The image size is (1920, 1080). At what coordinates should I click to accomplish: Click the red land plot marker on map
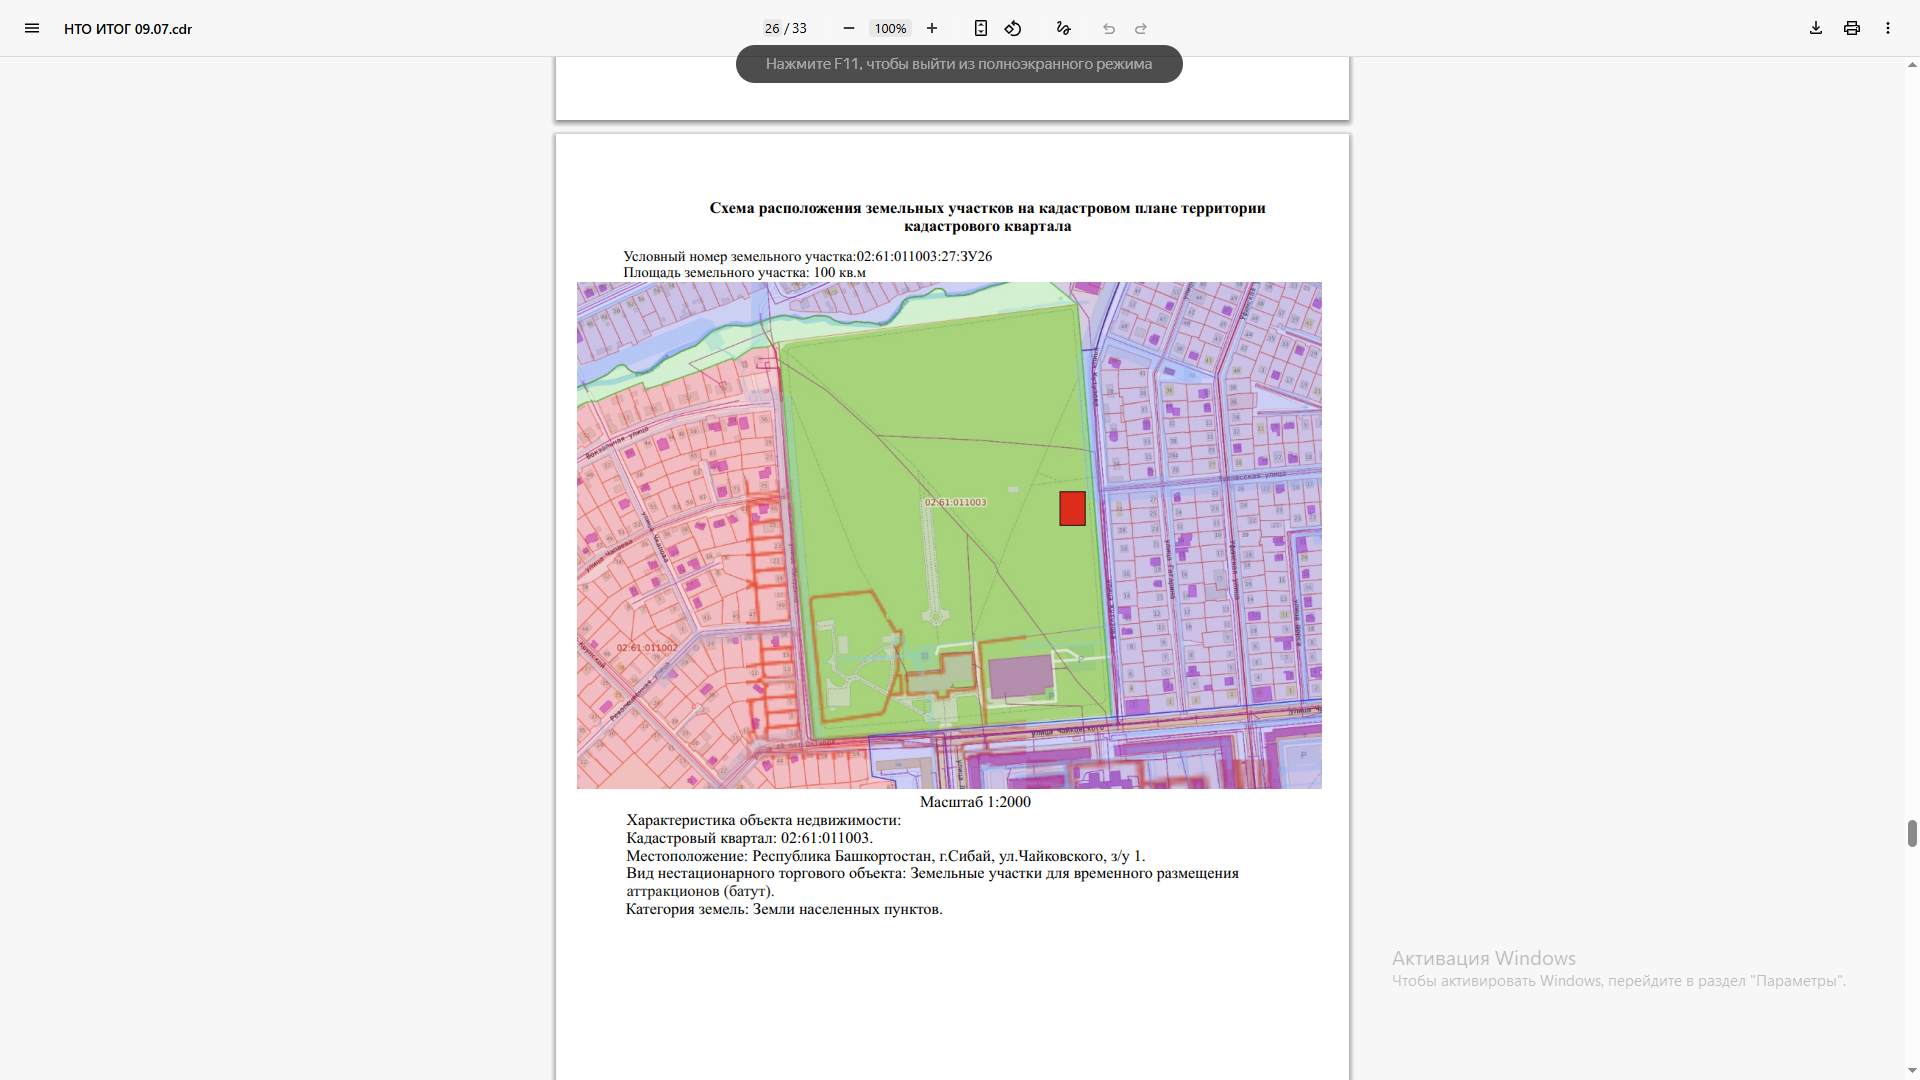pyautogui.click(x=1073, y=509)
